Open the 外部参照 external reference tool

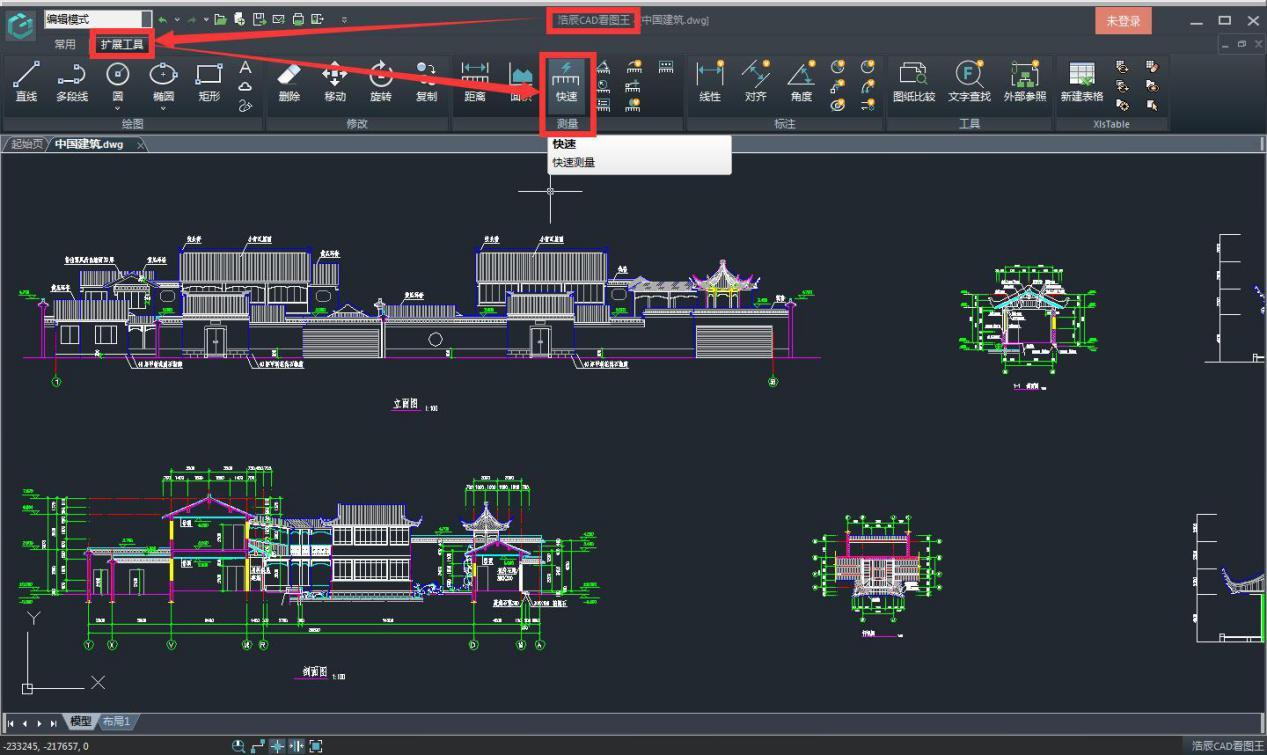[1025, 82]
